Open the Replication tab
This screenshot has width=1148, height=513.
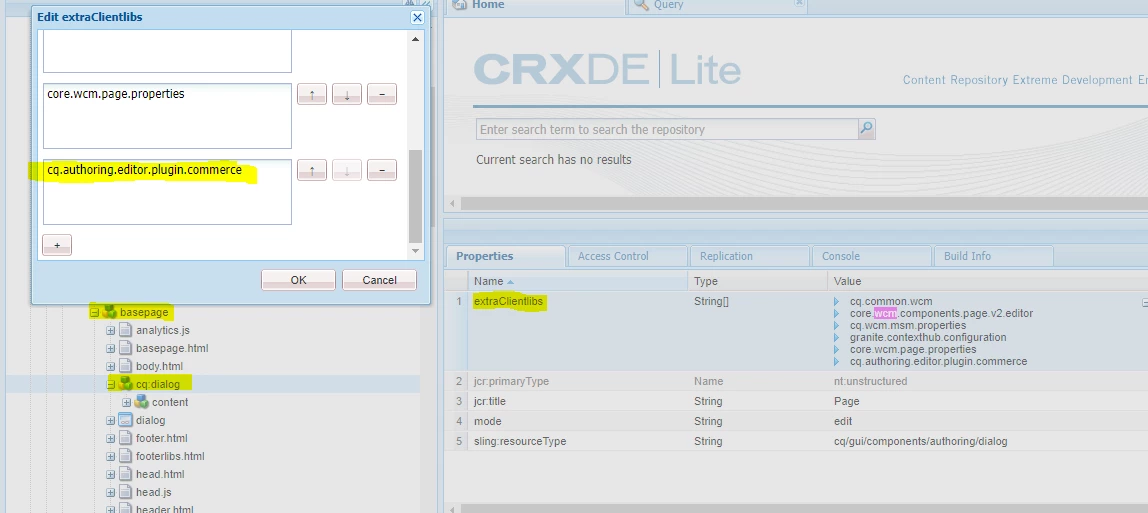pos(750,256)
